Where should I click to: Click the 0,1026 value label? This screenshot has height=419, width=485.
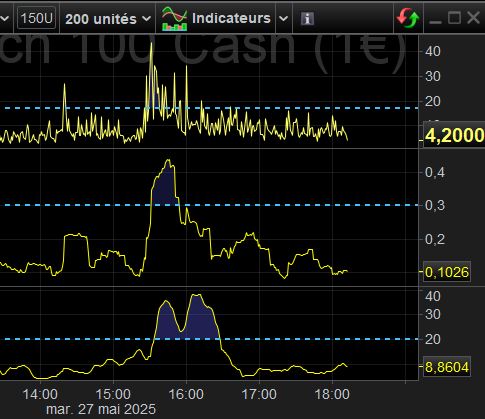[447, 272]
